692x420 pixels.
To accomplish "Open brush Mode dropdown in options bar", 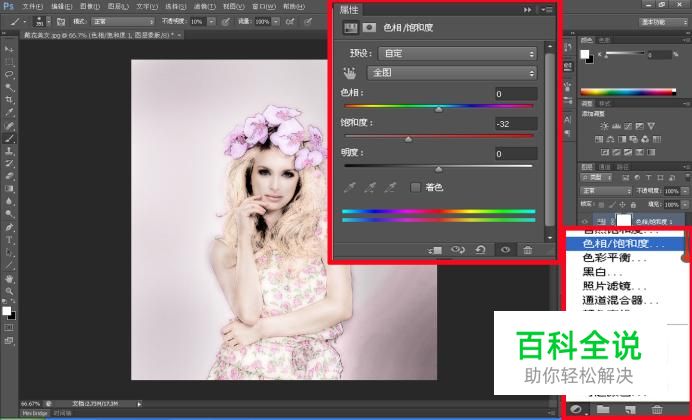I will (x=123, y=21).
